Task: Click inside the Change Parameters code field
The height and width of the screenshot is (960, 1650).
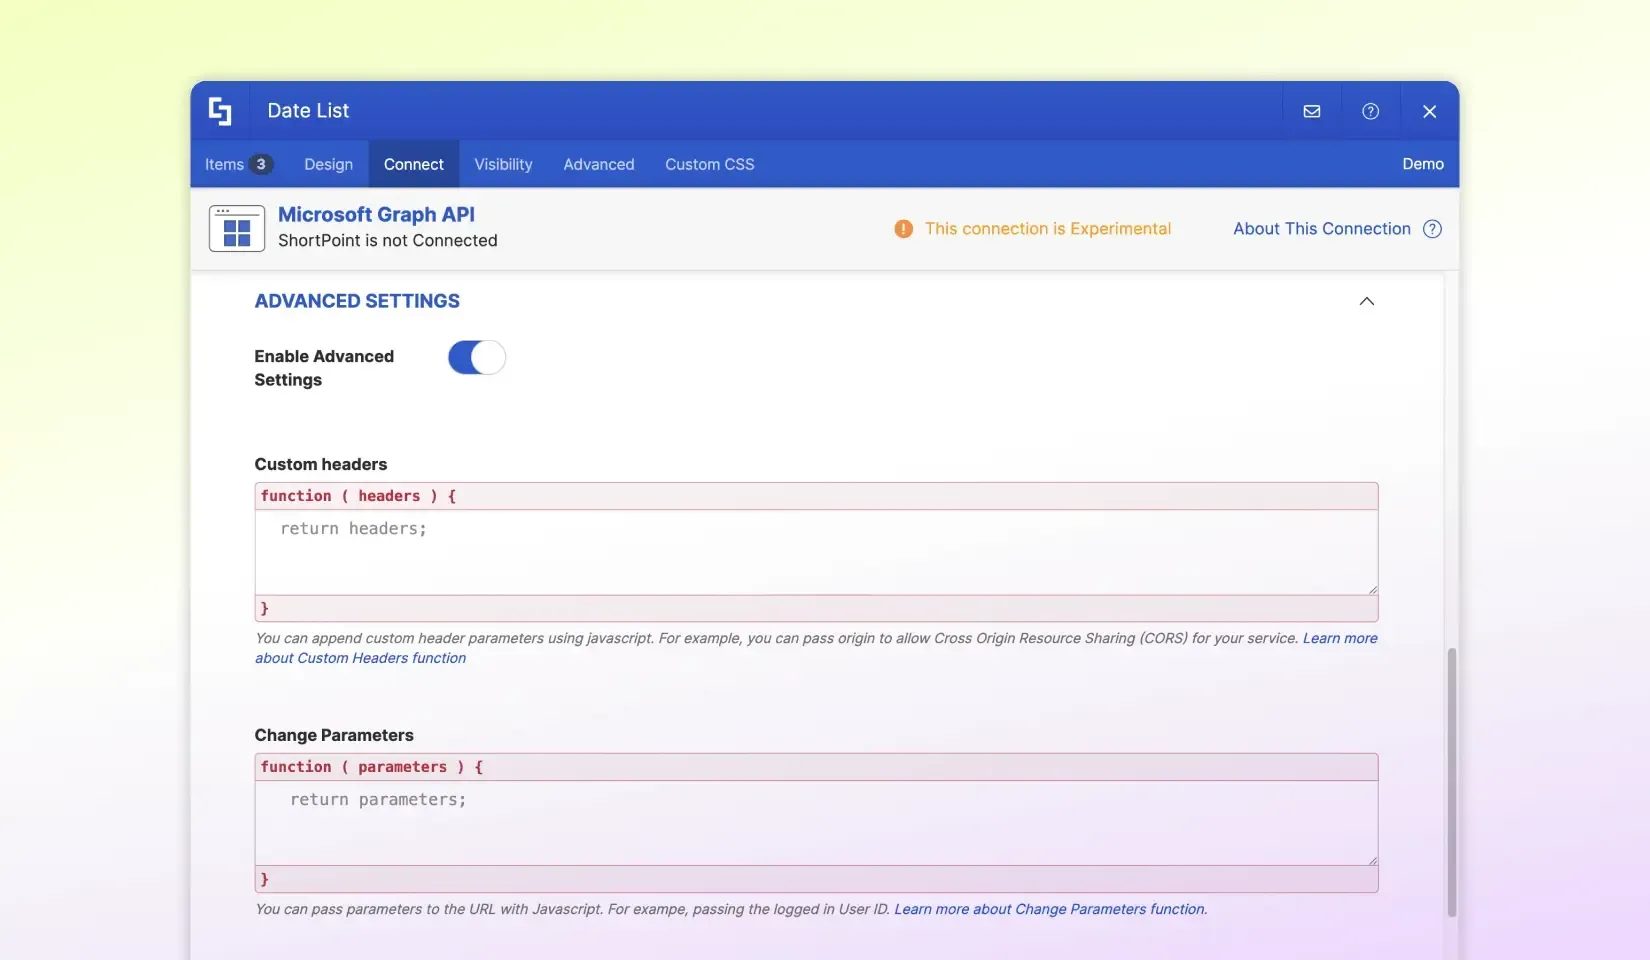Action: coord(816,823)
